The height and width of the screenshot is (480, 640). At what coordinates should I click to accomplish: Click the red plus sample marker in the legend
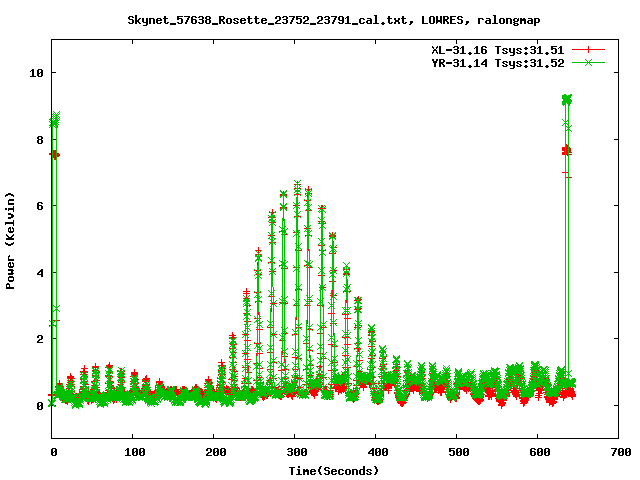tap(588, 50)
